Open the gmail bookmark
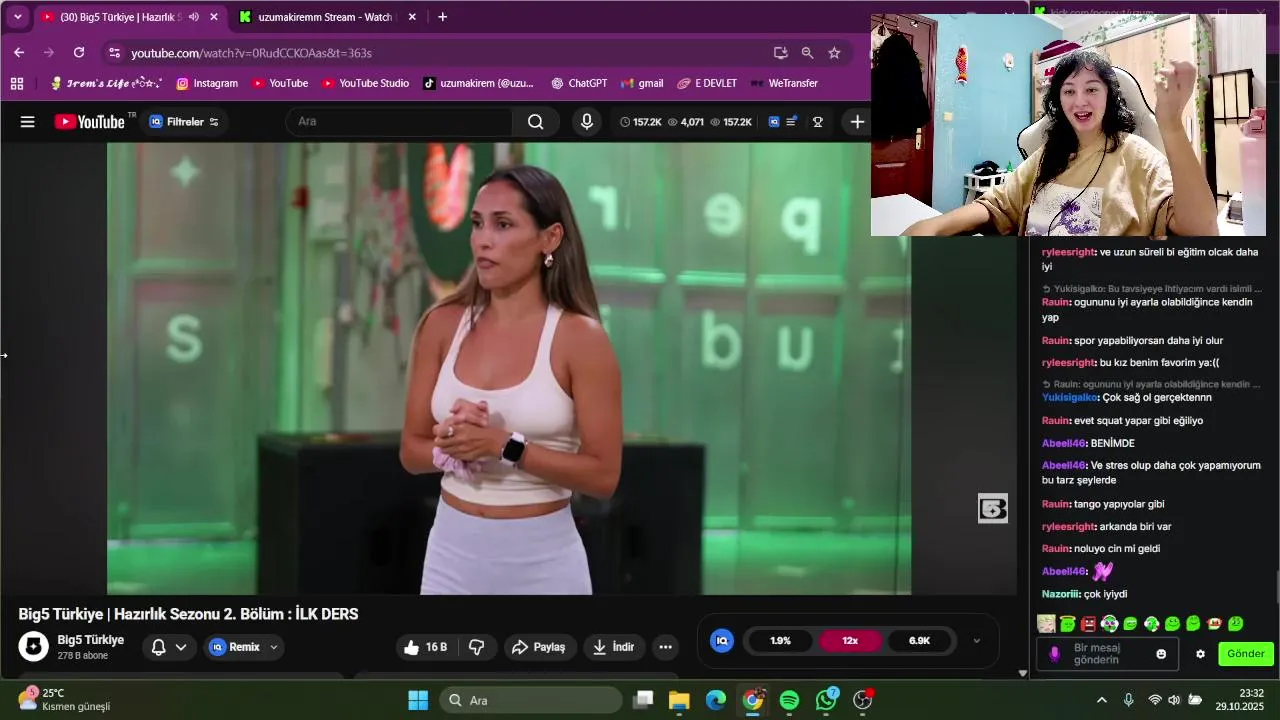This screenshot has height=720, width=1280. [642, 84]
